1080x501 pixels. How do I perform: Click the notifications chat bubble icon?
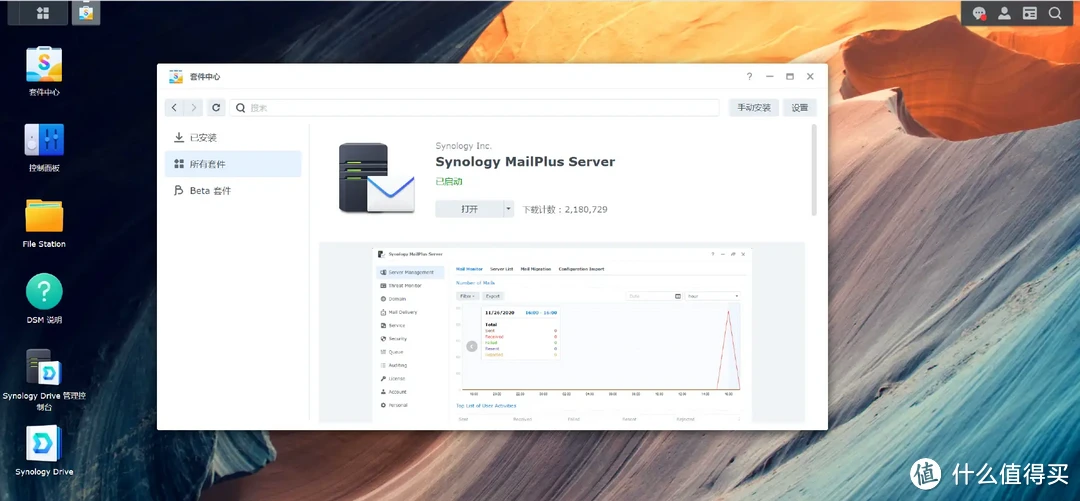click(980, 13)
